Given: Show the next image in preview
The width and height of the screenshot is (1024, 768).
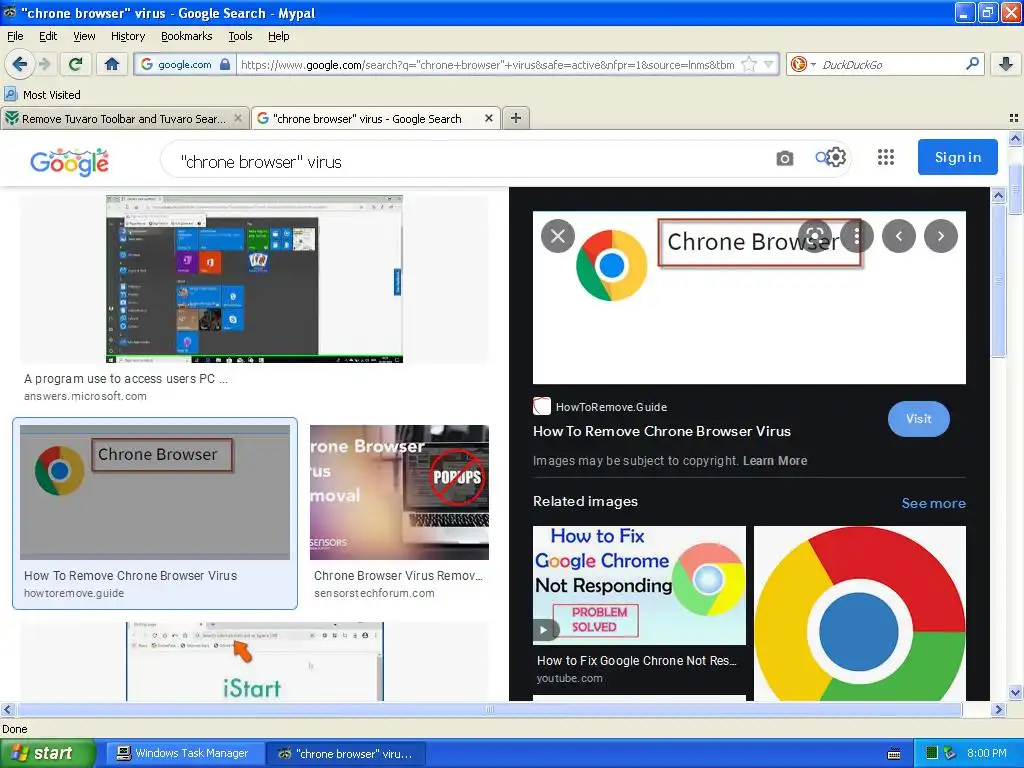Looking at the screenshot, I should click(940, 236).
